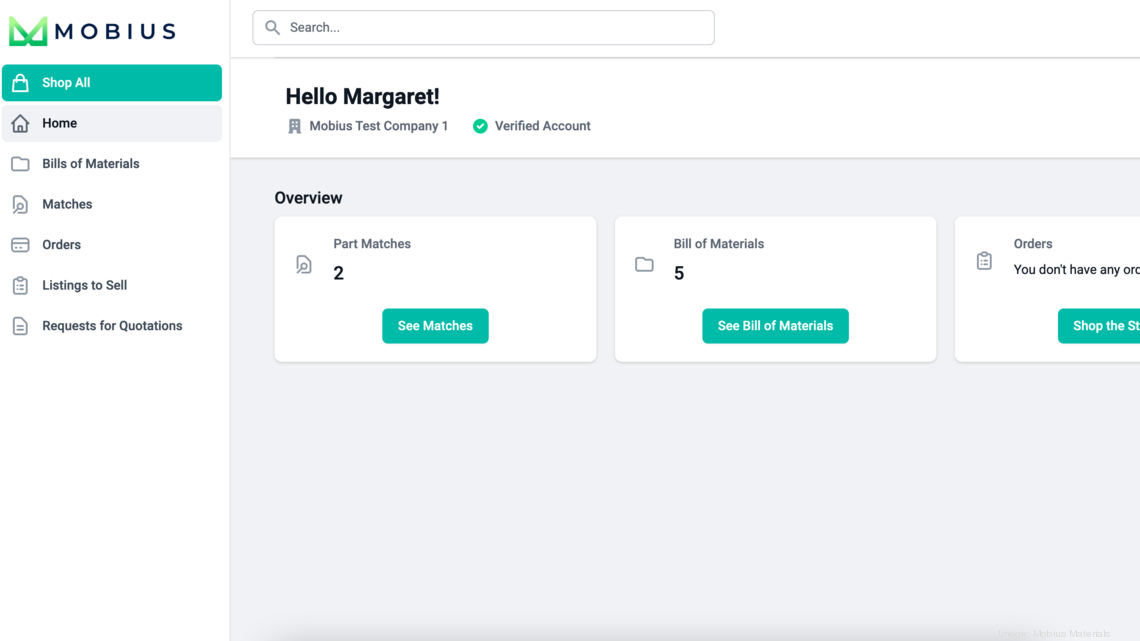The width and height of the screenshot is (1140, 641).
Task: Click the Mobius logo
Action: 92,31
